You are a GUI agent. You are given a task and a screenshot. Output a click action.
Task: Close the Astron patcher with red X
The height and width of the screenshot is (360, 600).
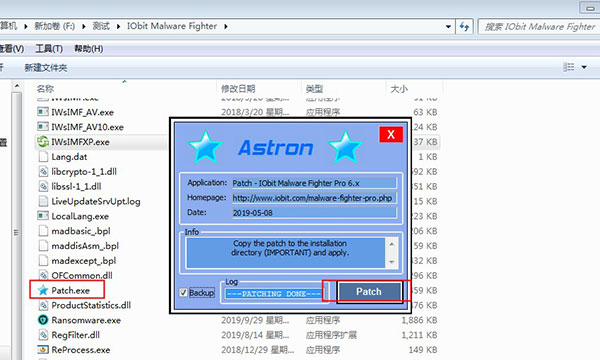391,134
